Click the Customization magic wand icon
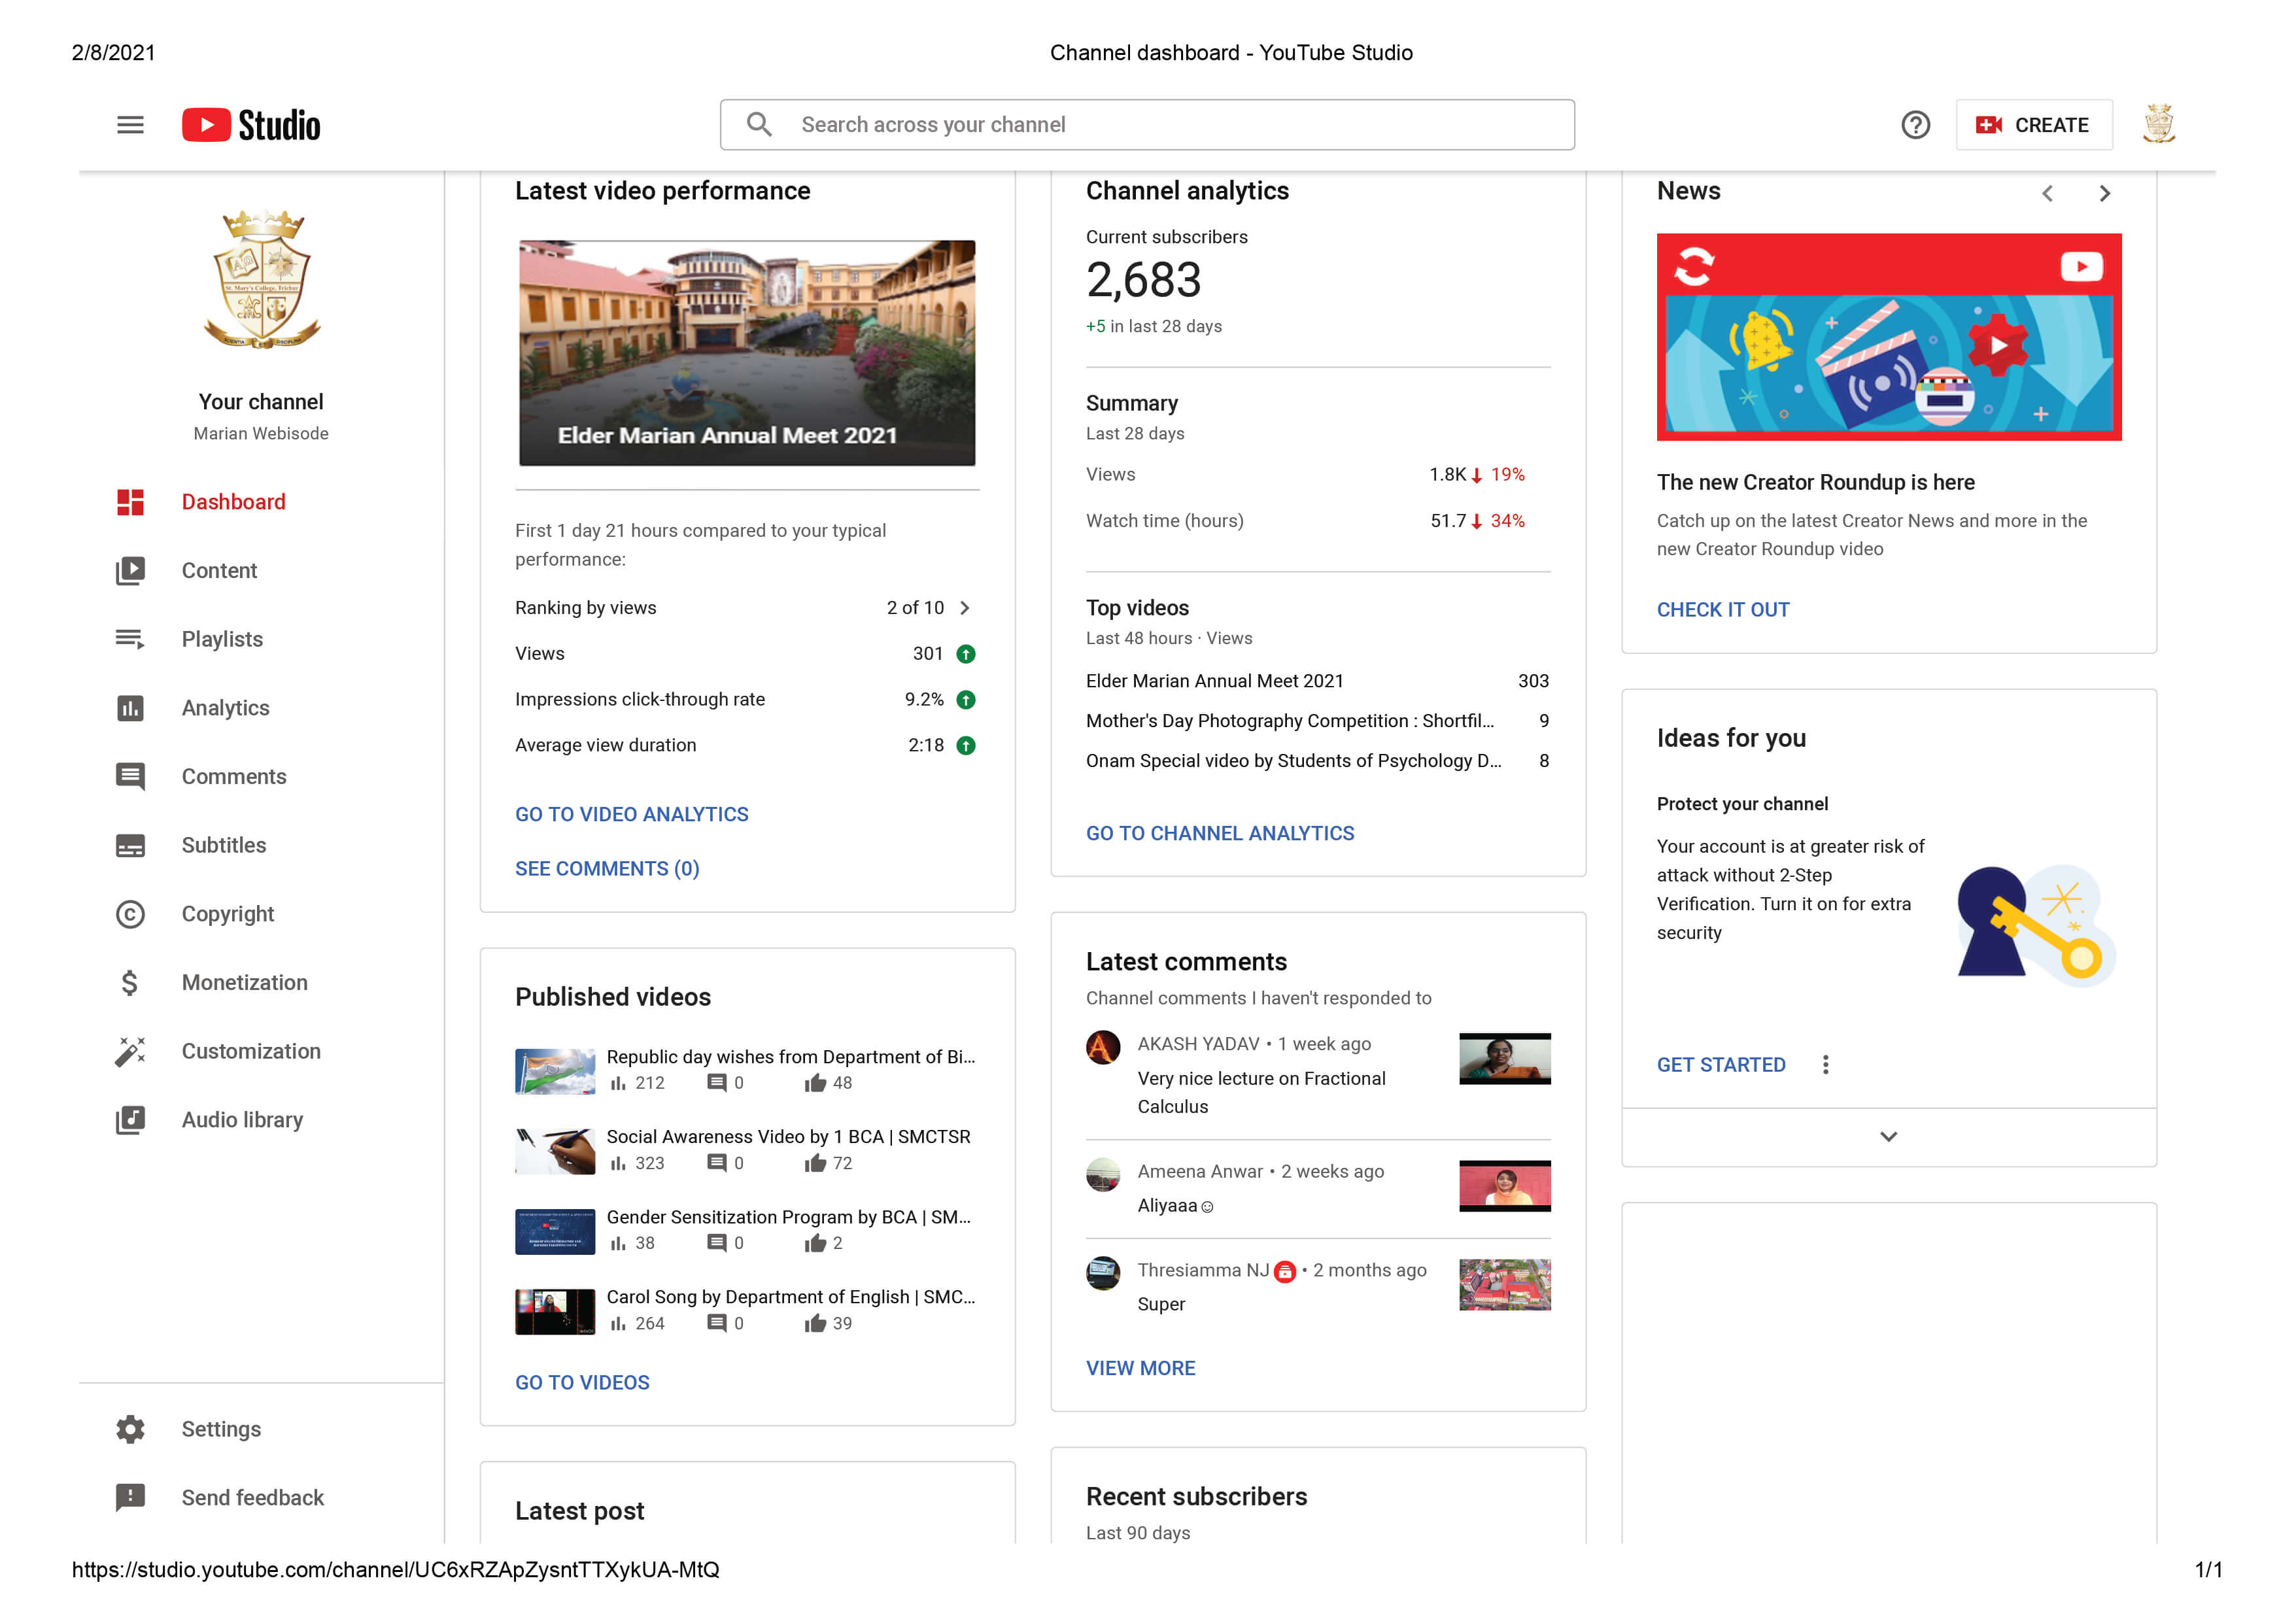 tap(130, 1051)
